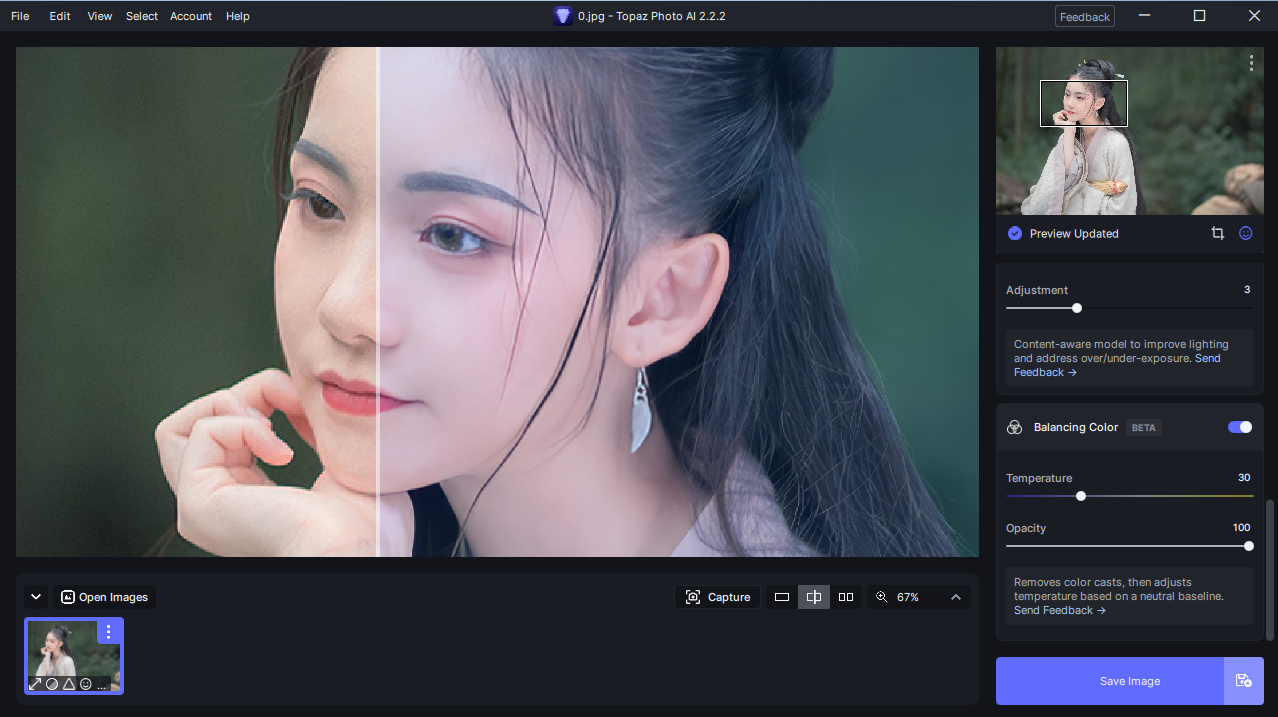Select the side-by-side comparison view
This screenshot has width=1278, height=717.
pyautogui.click(x=845, y=597)
